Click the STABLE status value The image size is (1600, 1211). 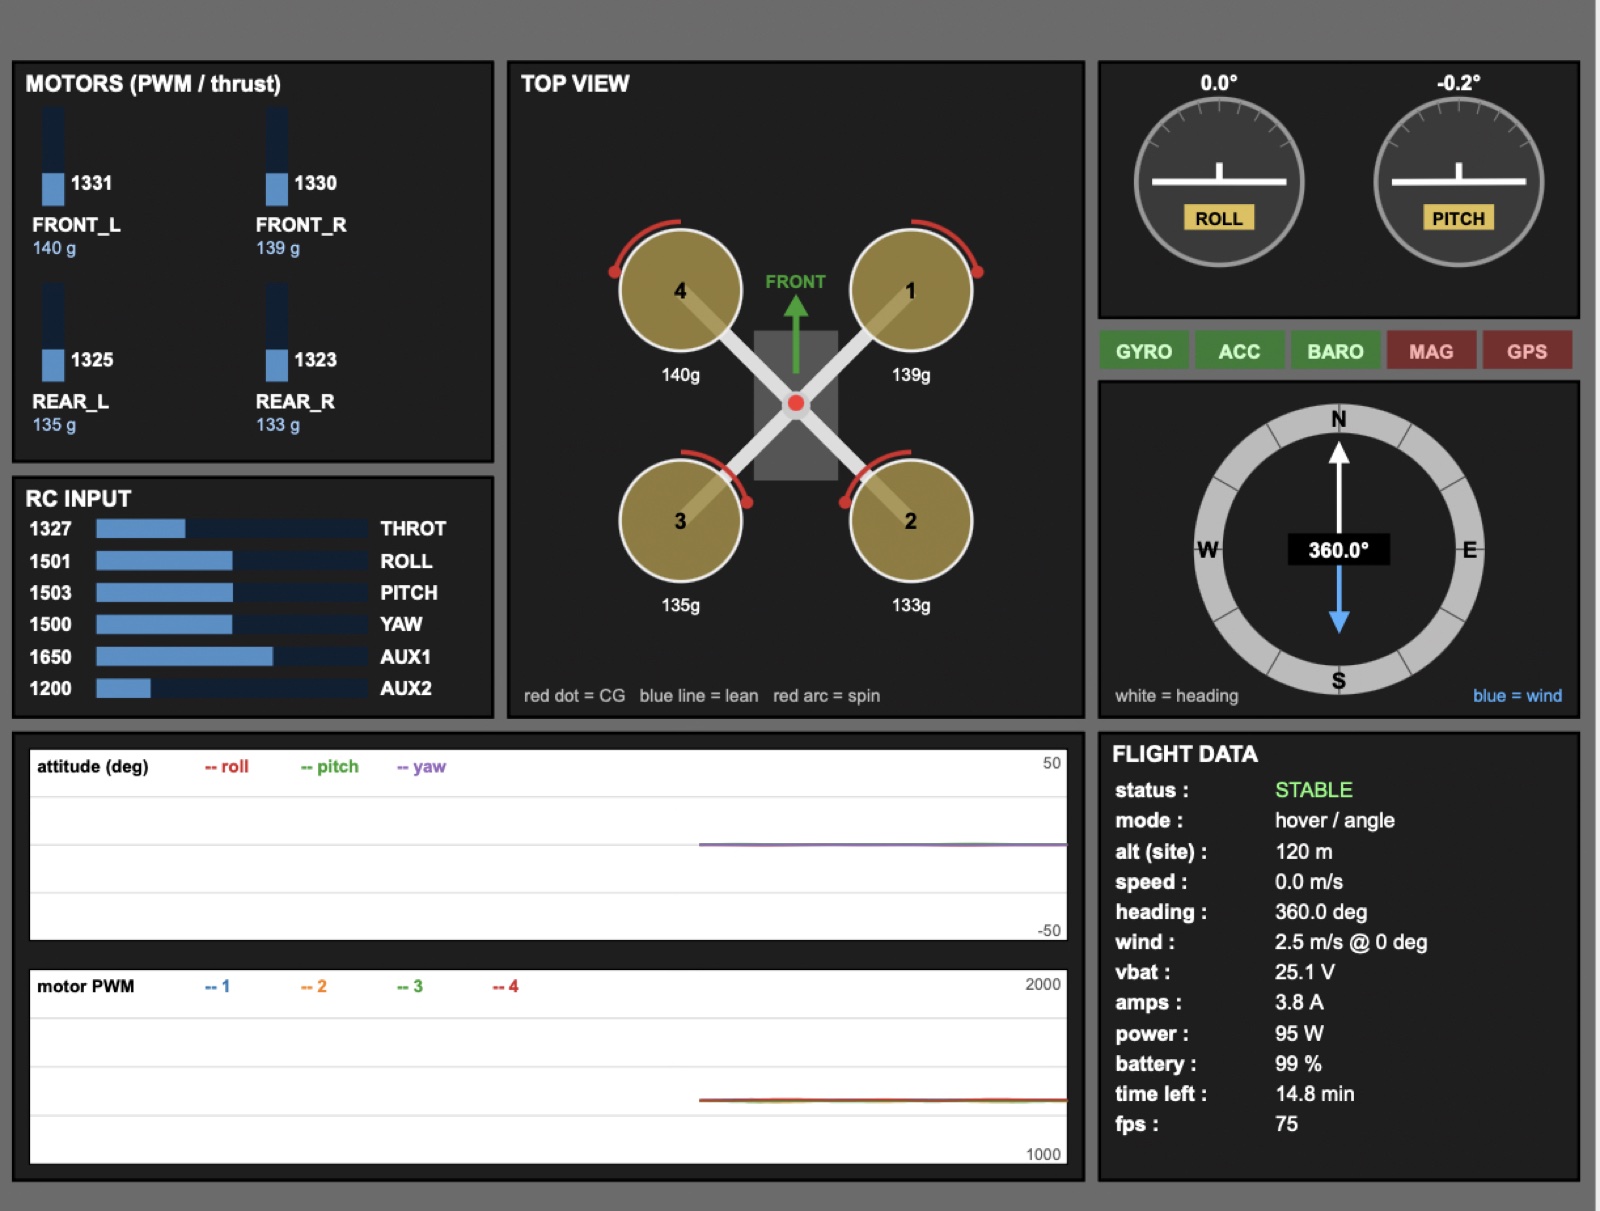[x=1313, y=790]
